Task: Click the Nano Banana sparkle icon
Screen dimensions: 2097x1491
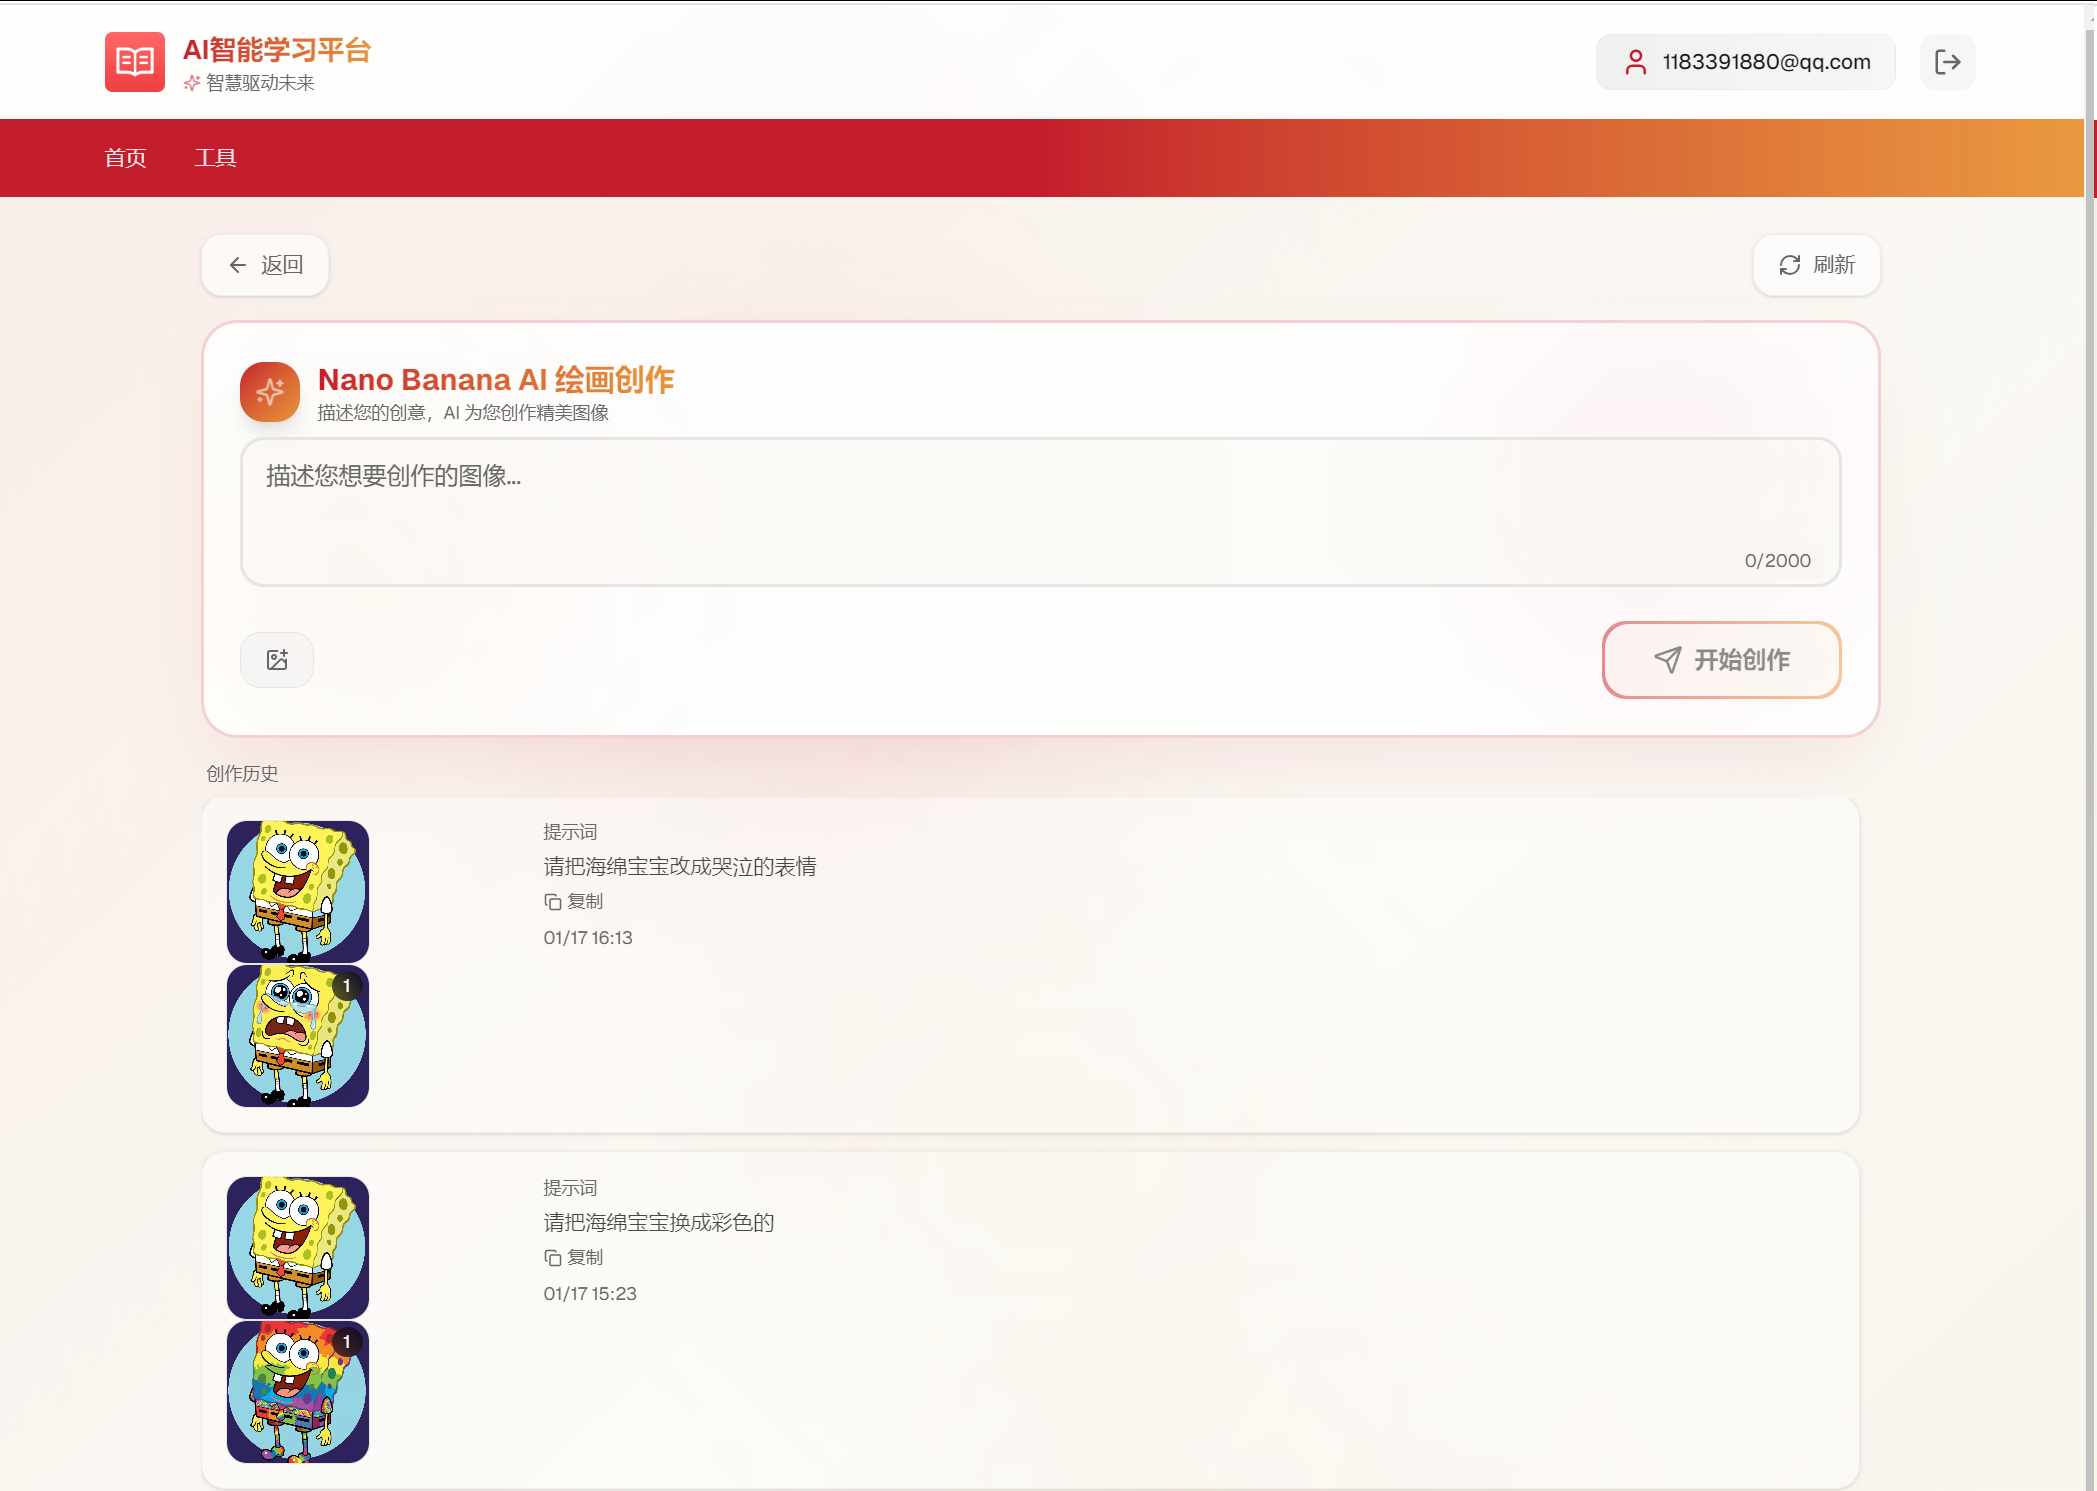Action: pos(269,392)
